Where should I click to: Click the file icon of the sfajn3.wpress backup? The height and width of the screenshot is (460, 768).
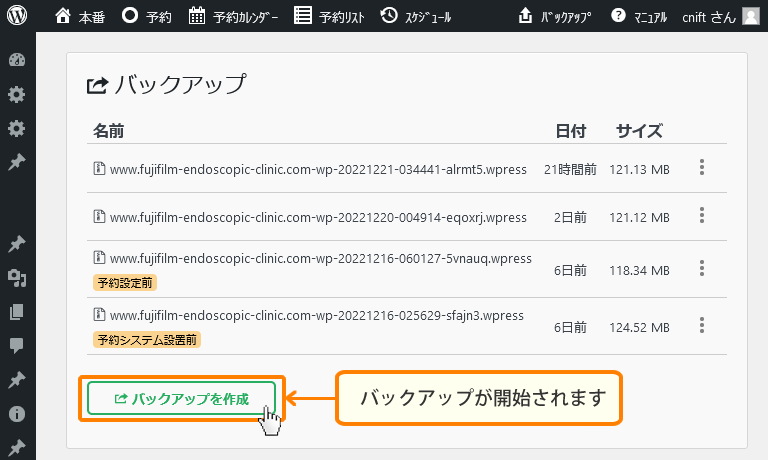tap(99, 314)
